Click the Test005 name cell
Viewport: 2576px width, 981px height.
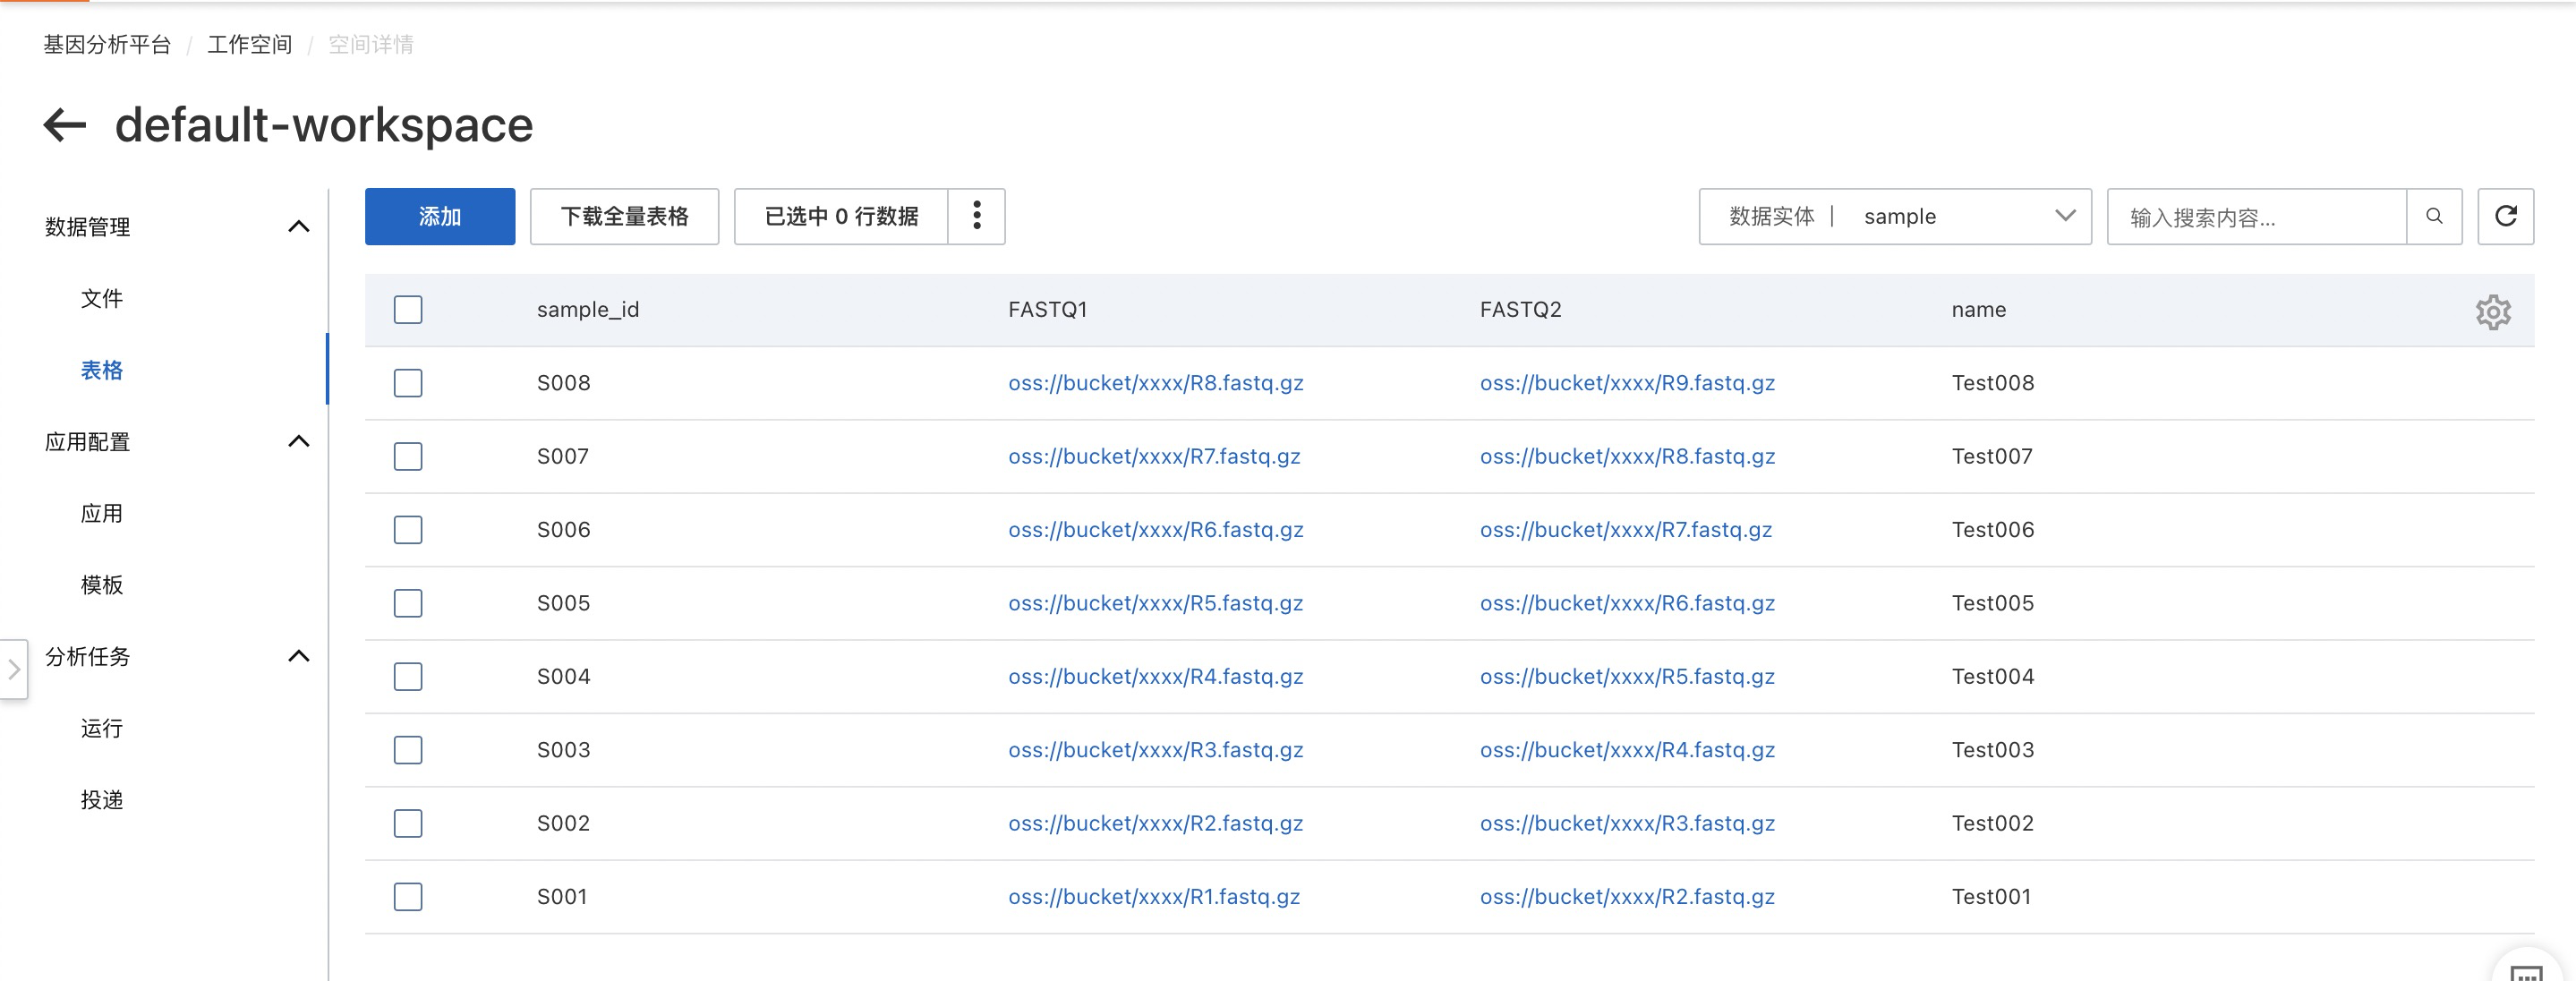click(x=1993, y=603)
